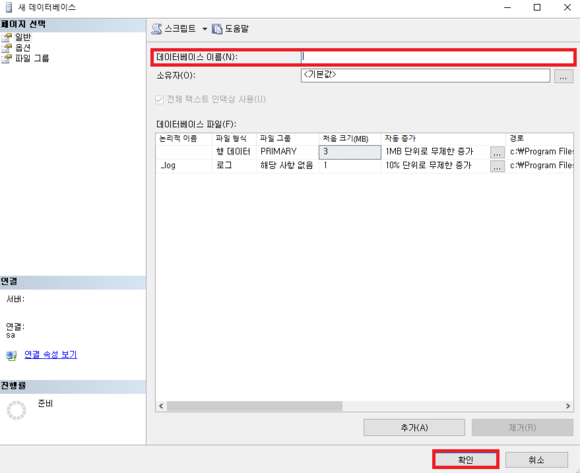Select the 옵션 page label
Viewport: 580px width, 473px height.
pyautogui.click(x=23, y=48)
